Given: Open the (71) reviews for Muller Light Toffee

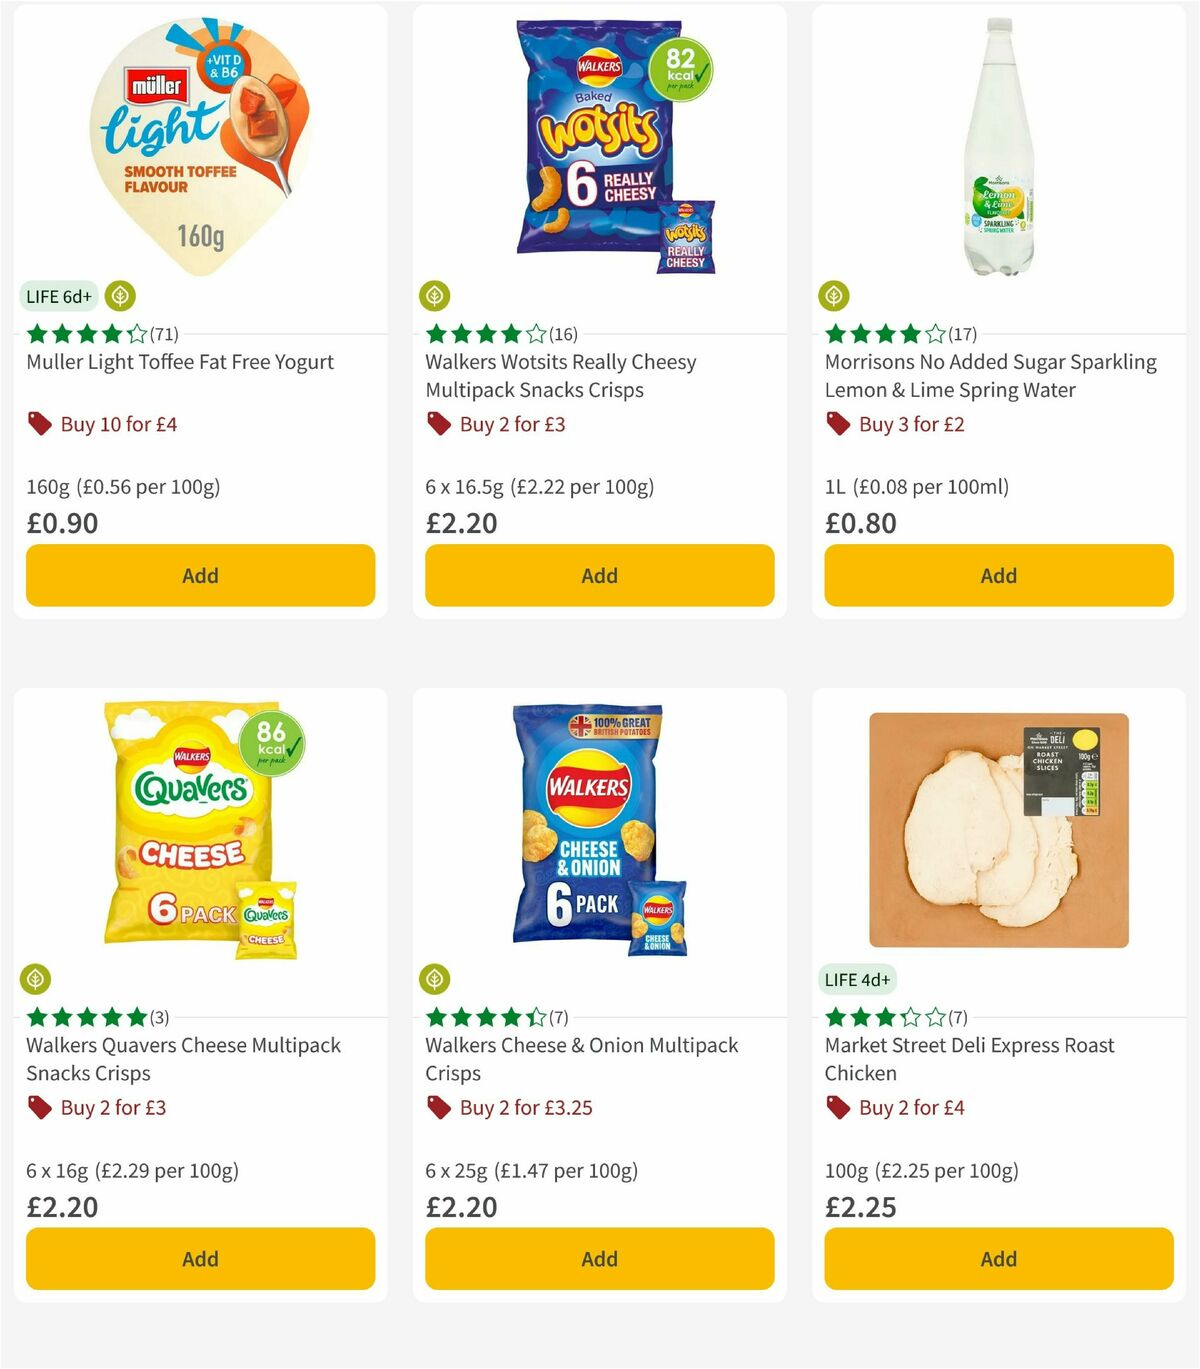Looking at the screenshot, I should (165, 334).
